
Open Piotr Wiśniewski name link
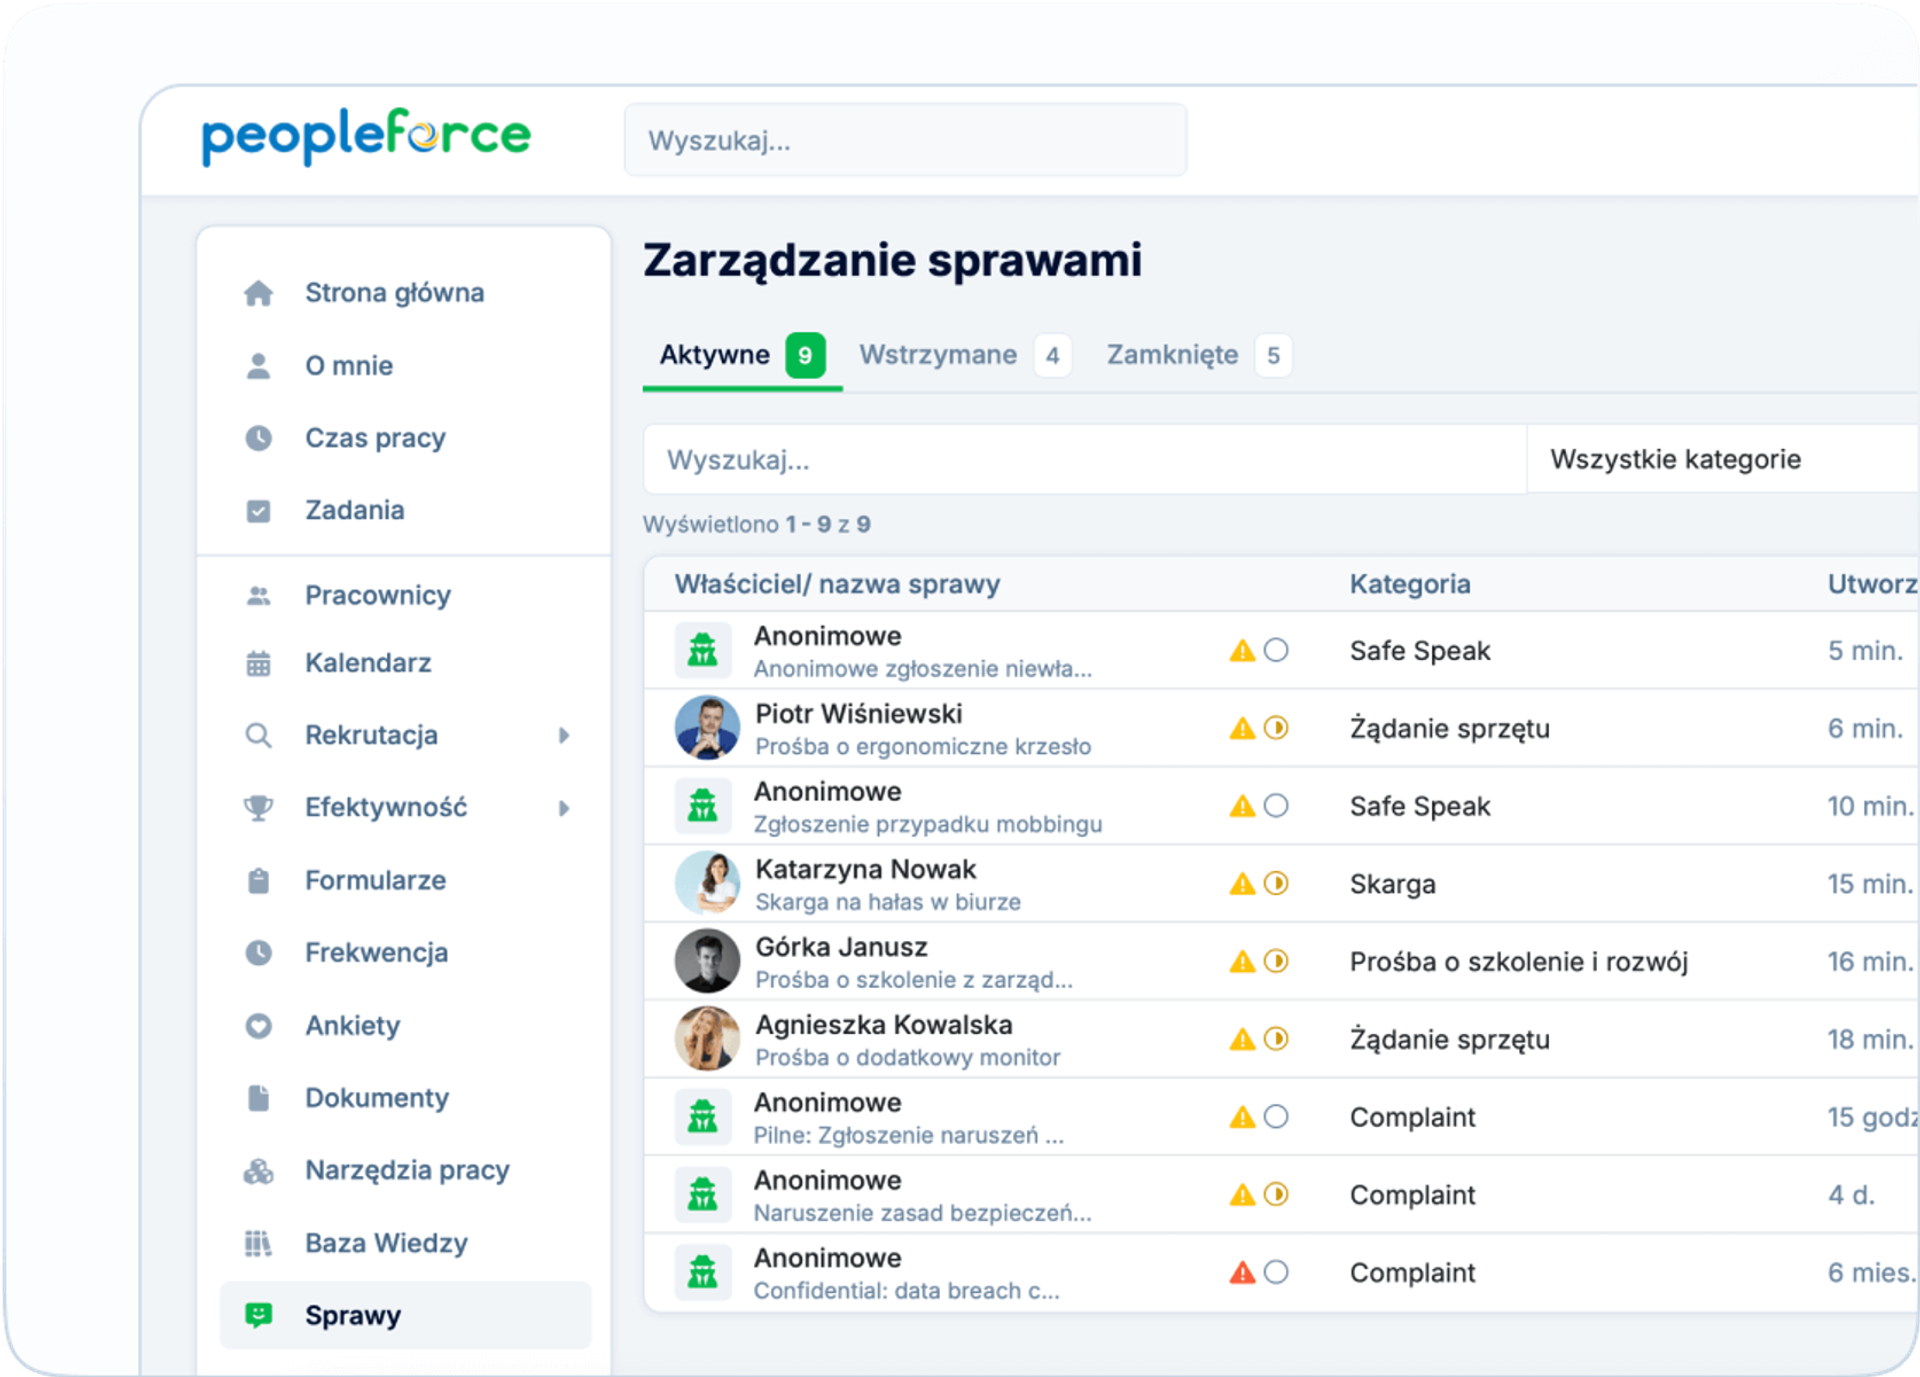point(858,714)
